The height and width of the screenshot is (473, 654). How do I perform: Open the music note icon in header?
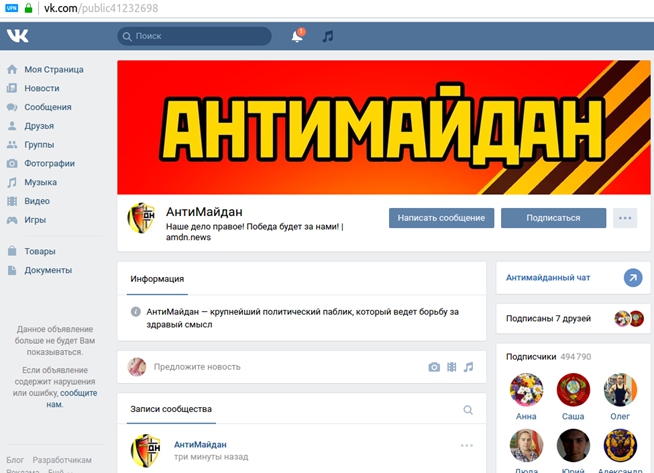[x=328, y=36]
